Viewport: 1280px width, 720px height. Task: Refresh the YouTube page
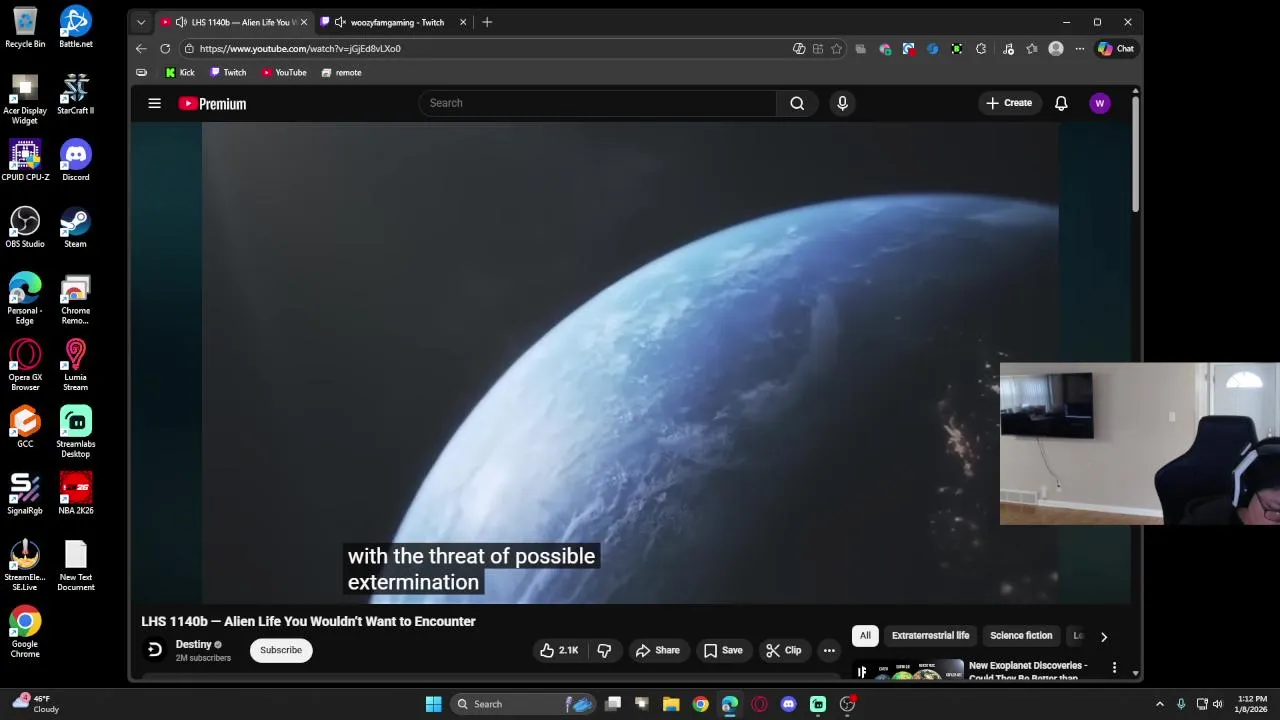point(165,48)
